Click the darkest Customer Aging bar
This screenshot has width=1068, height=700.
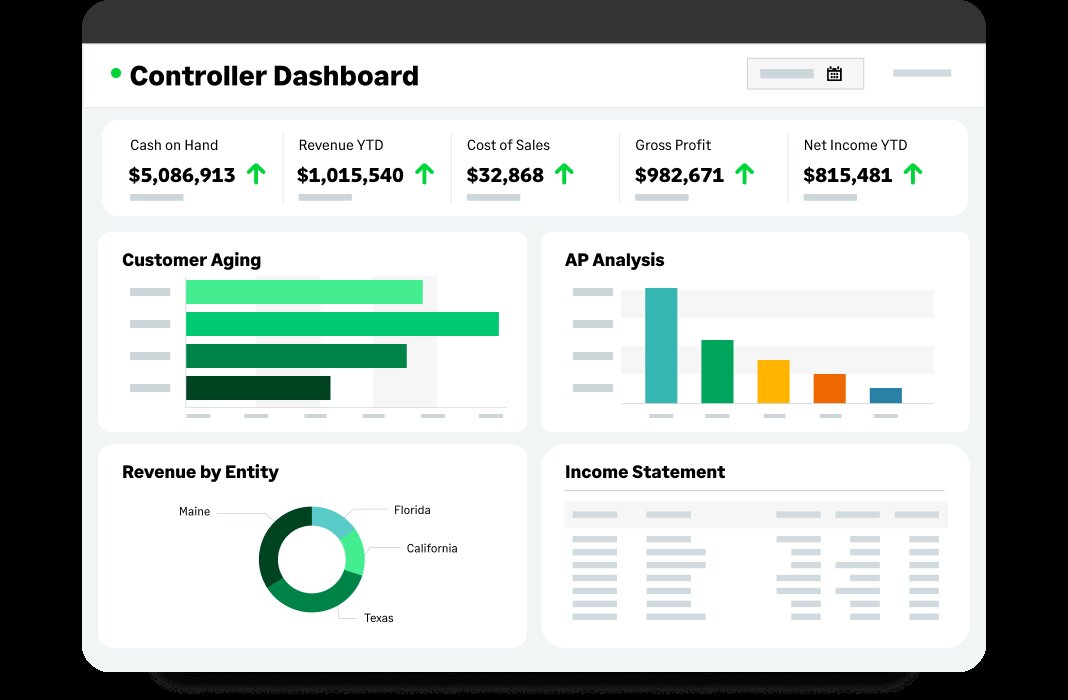258,388
